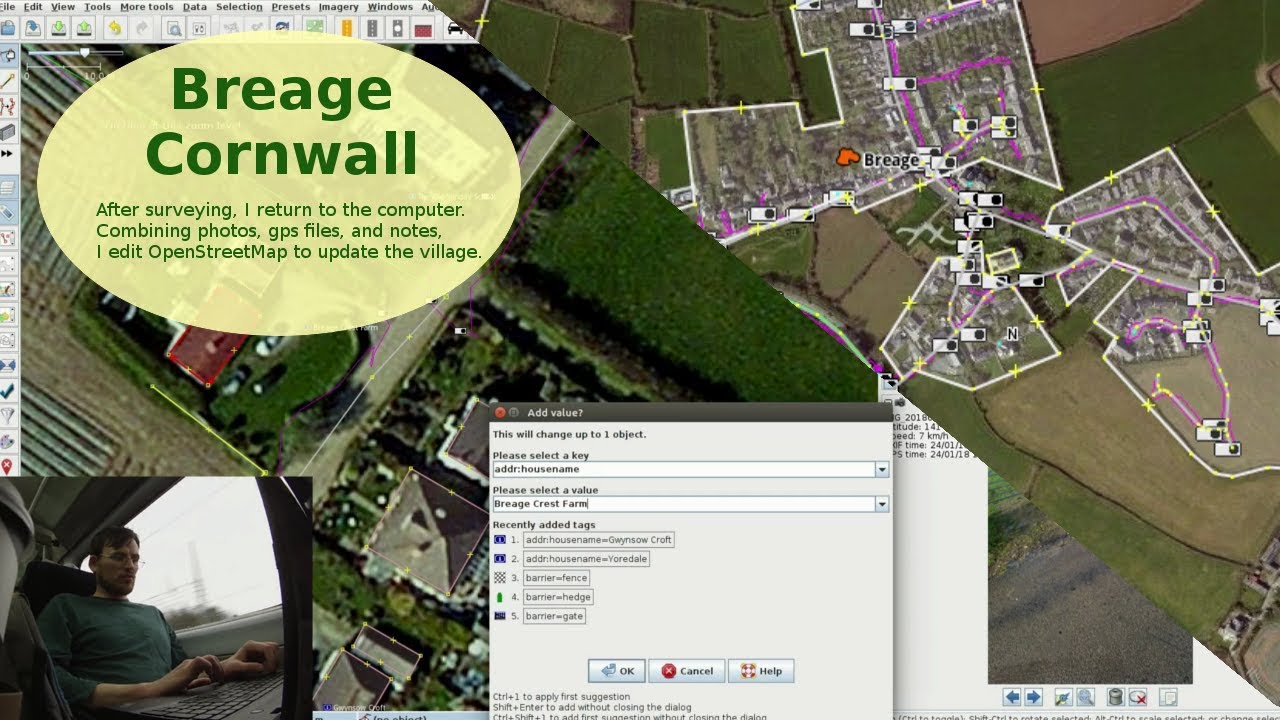Expand the key dropdown arrow beside addr:housename
The width and height of the screenshot is (1280, 720).
coord(882,469)
